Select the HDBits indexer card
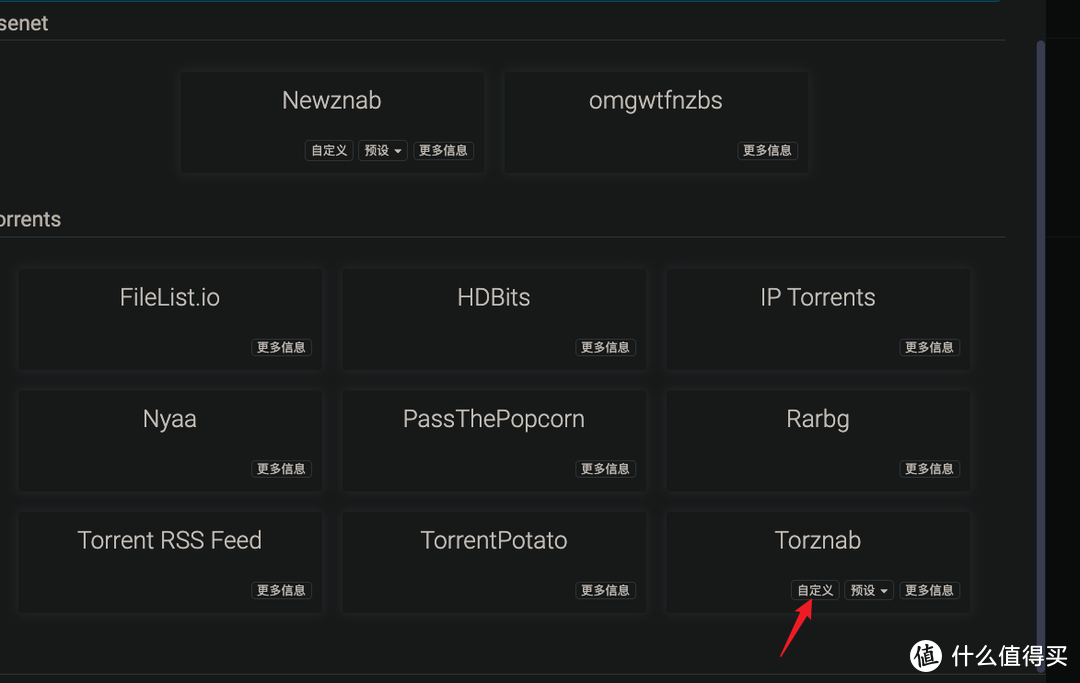The image size is (1080, 683). pos(493,298)
